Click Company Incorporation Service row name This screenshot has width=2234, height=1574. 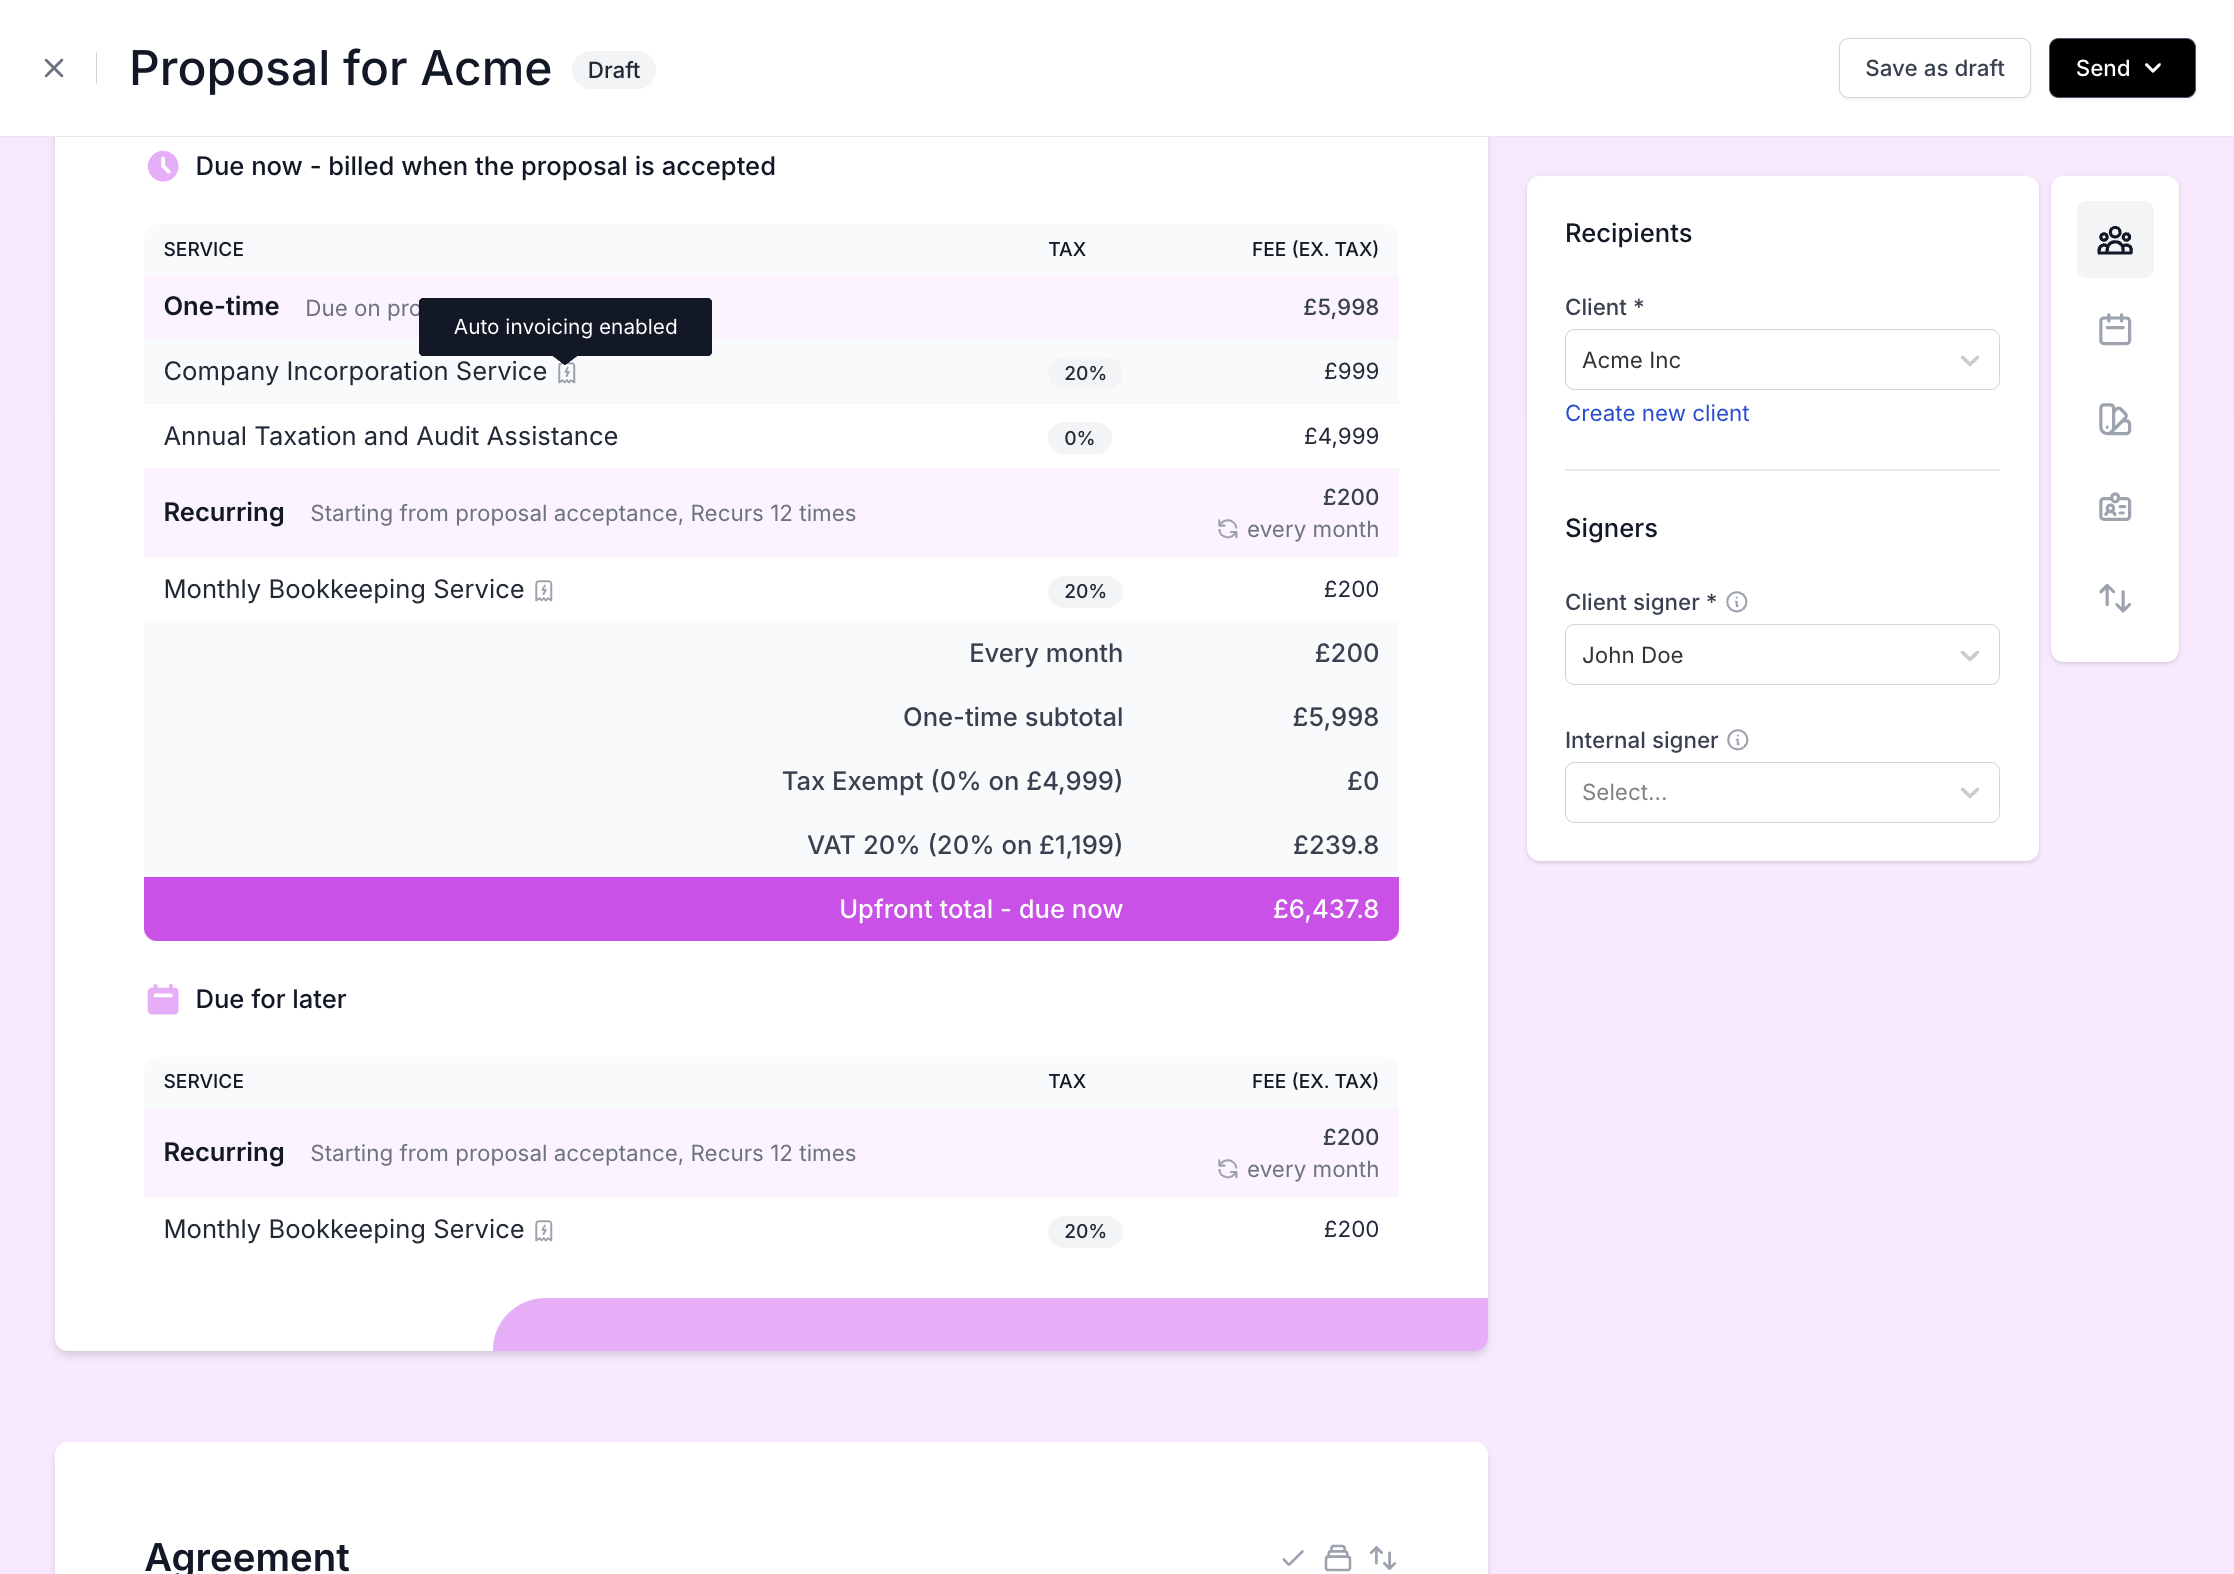click(355, 371)
